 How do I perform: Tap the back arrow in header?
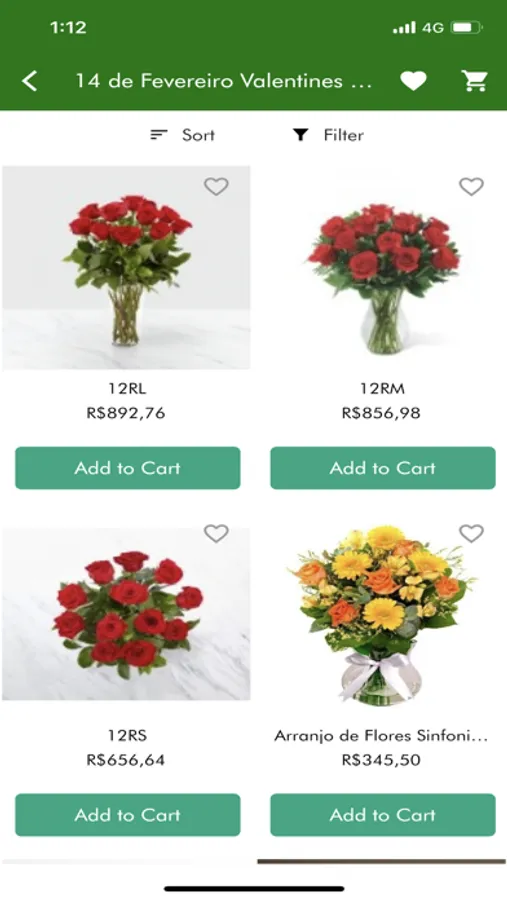(30, 81)
